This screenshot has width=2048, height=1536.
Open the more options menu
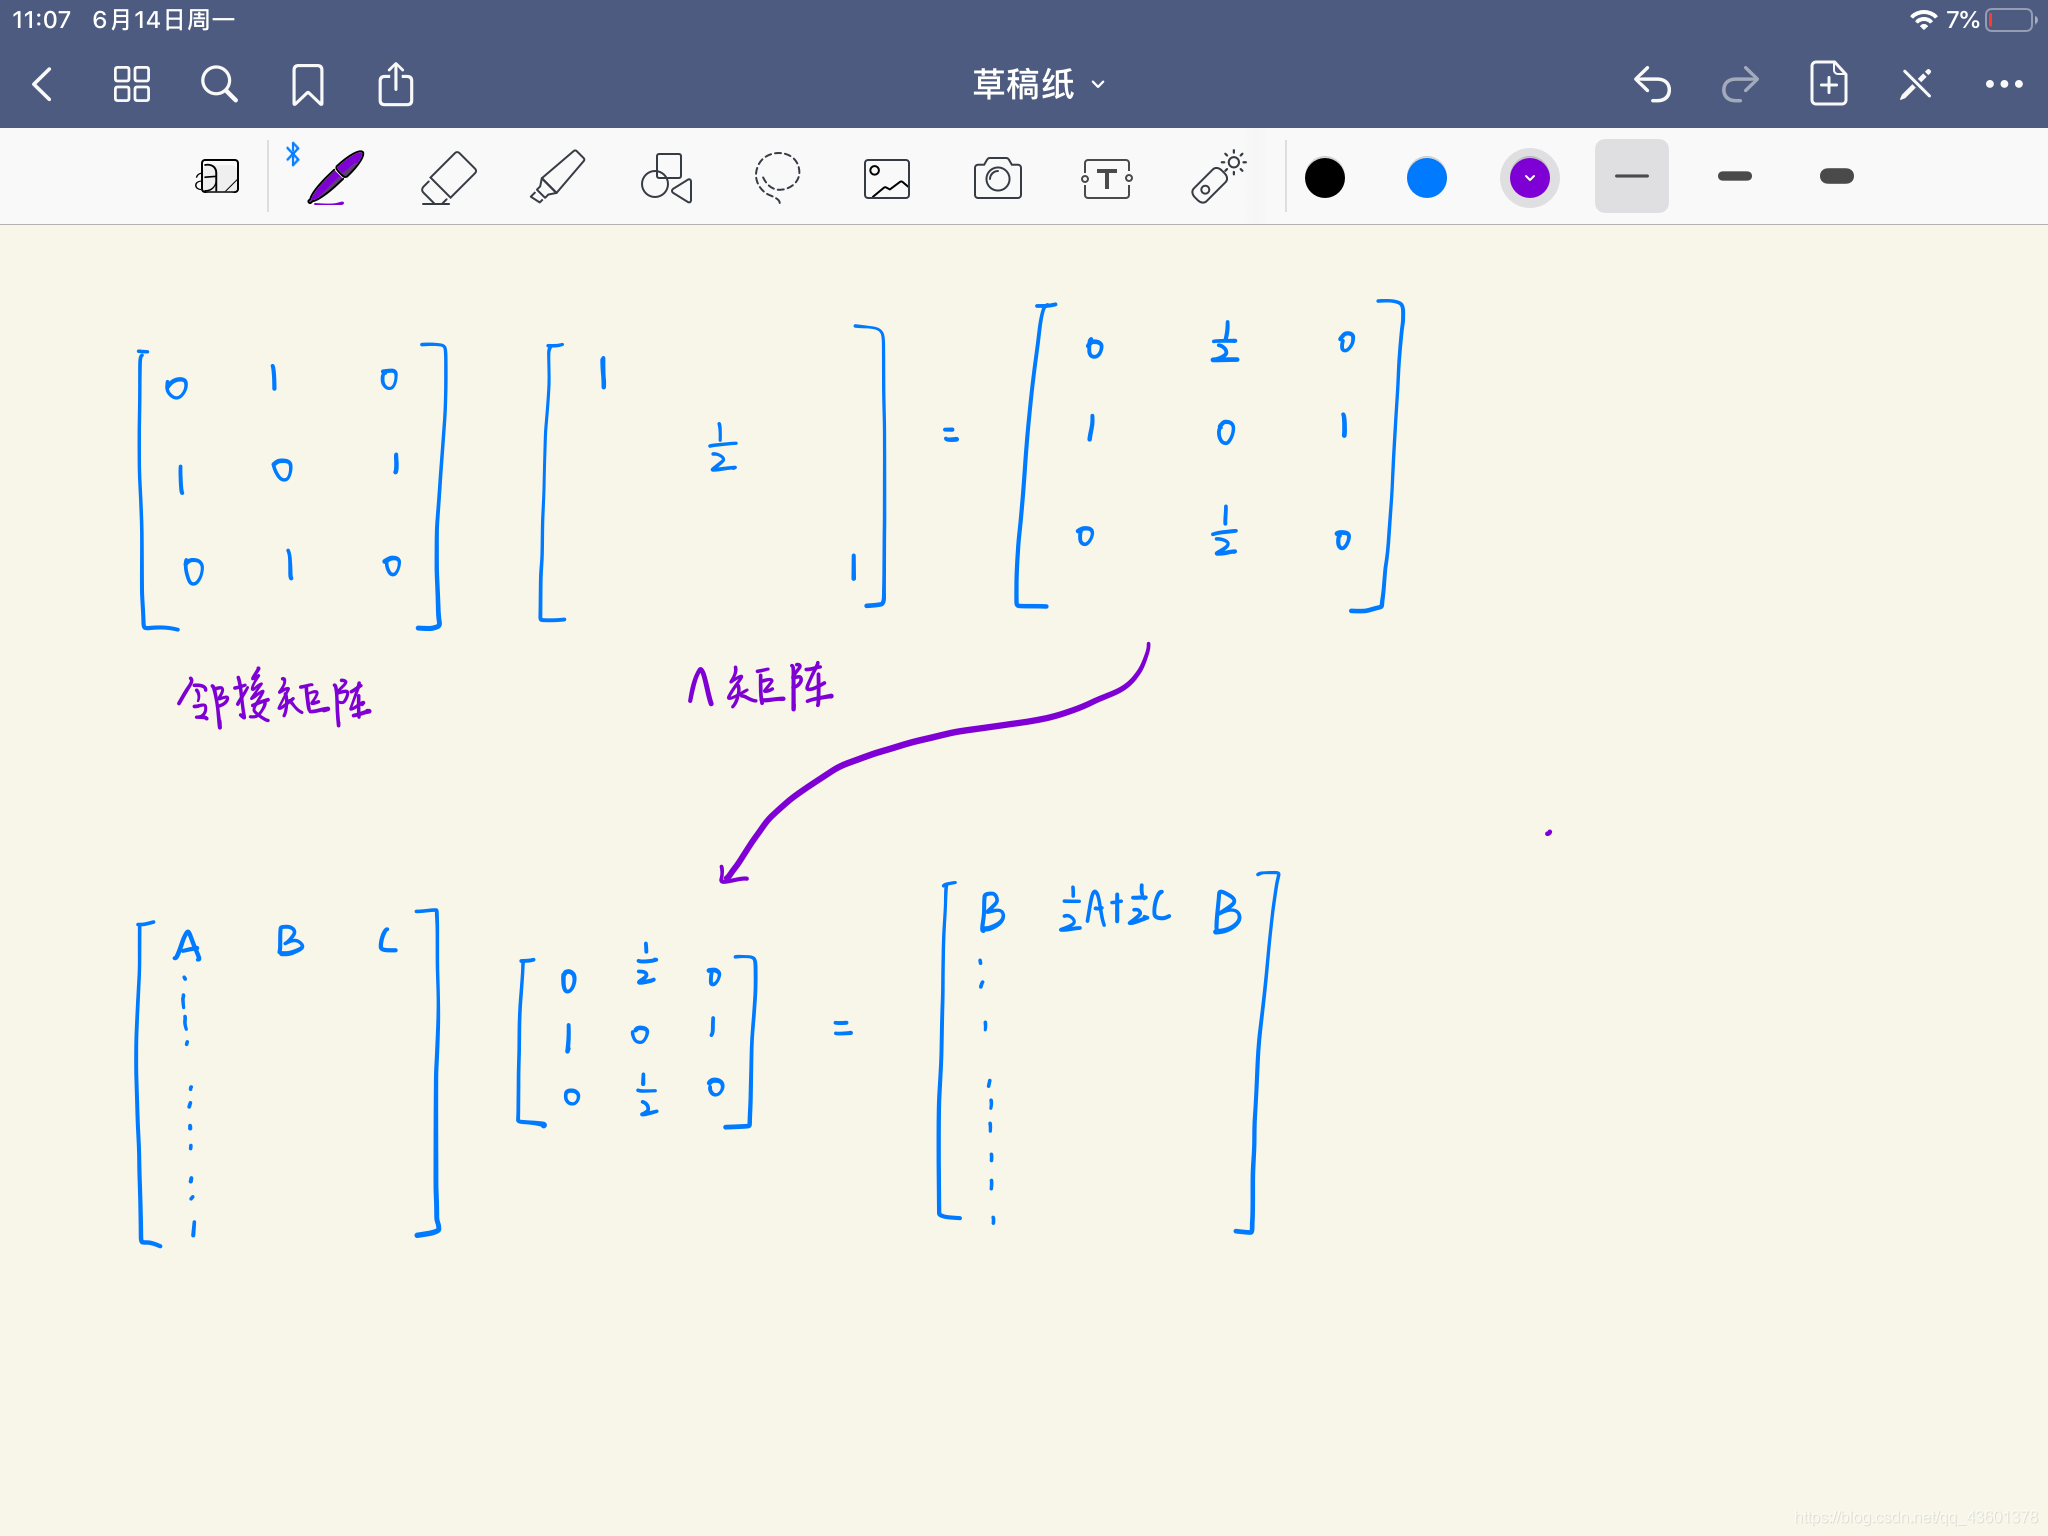point(2004,85)
